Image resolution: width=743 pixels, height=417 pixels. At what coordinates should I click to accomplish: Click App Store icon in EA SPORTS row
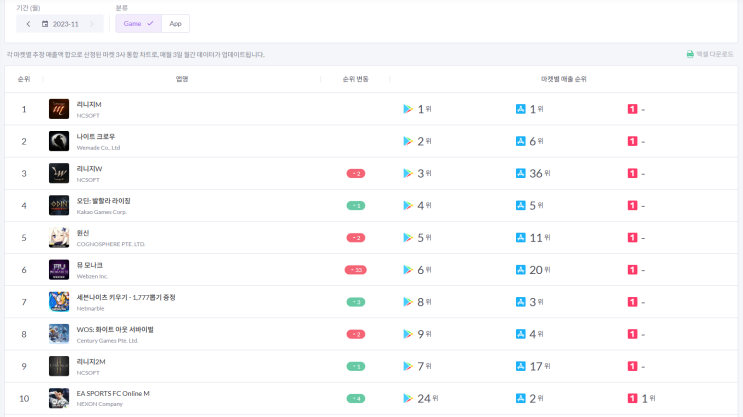tap(520, 399)
